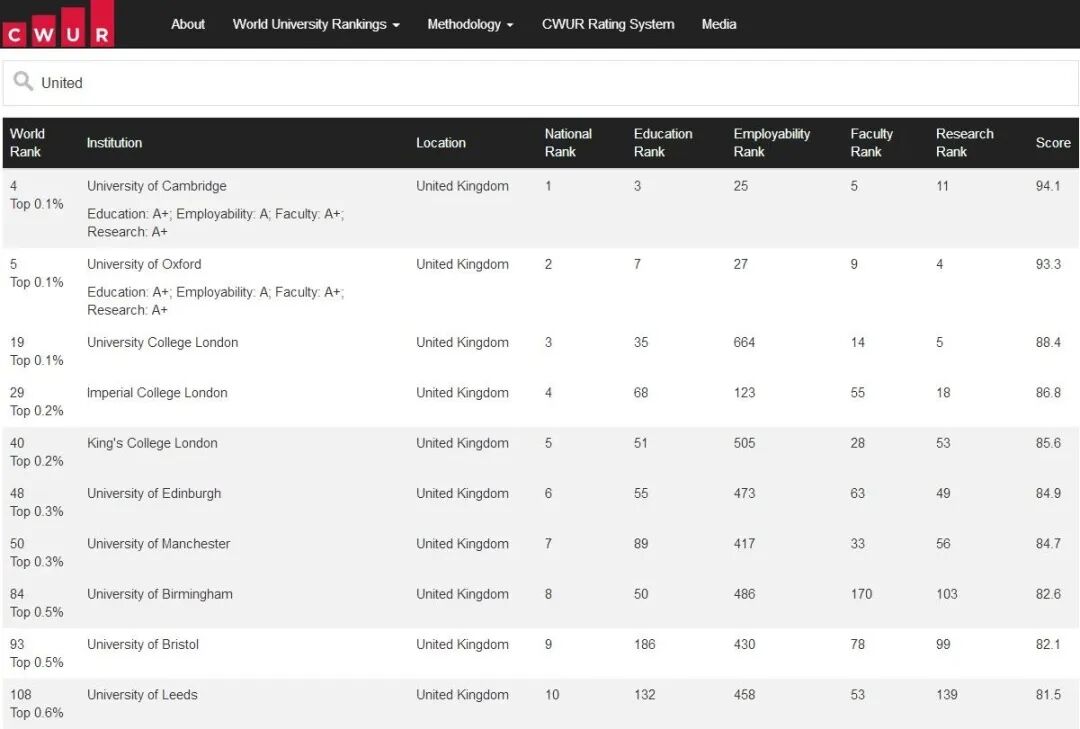Select University College London
The width and height of the screenshot is (1080, 729).
pos(163,342)
